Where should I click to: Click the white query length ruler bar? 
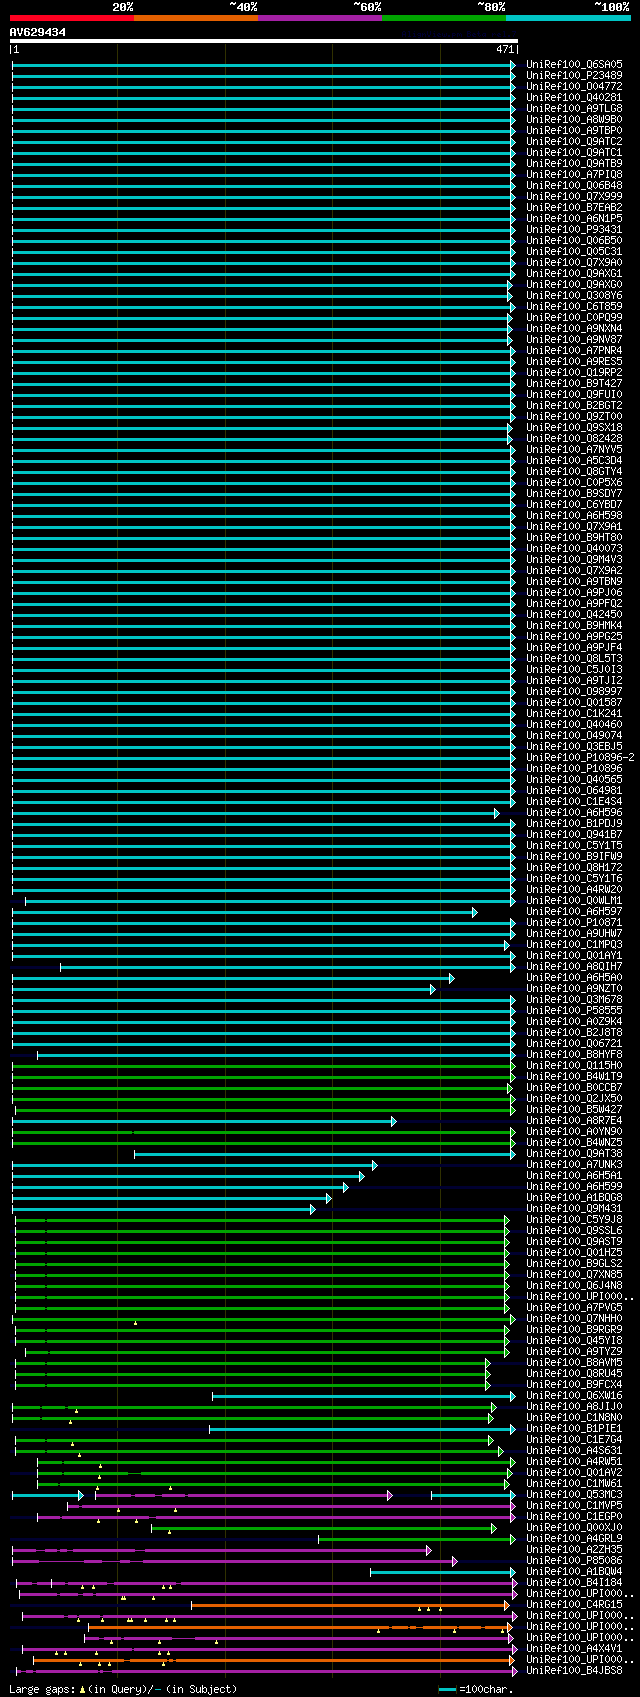tap(264, 41)
